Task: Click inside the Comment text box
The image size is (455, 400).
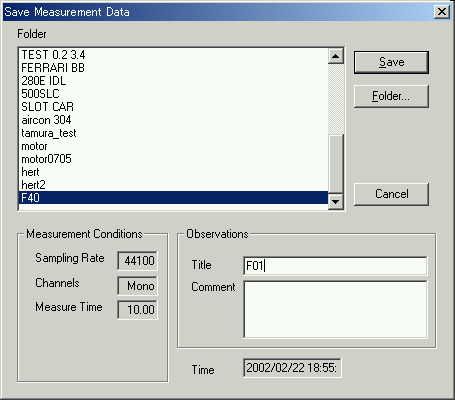Action: pyautogui.click(x=335, y=309)
